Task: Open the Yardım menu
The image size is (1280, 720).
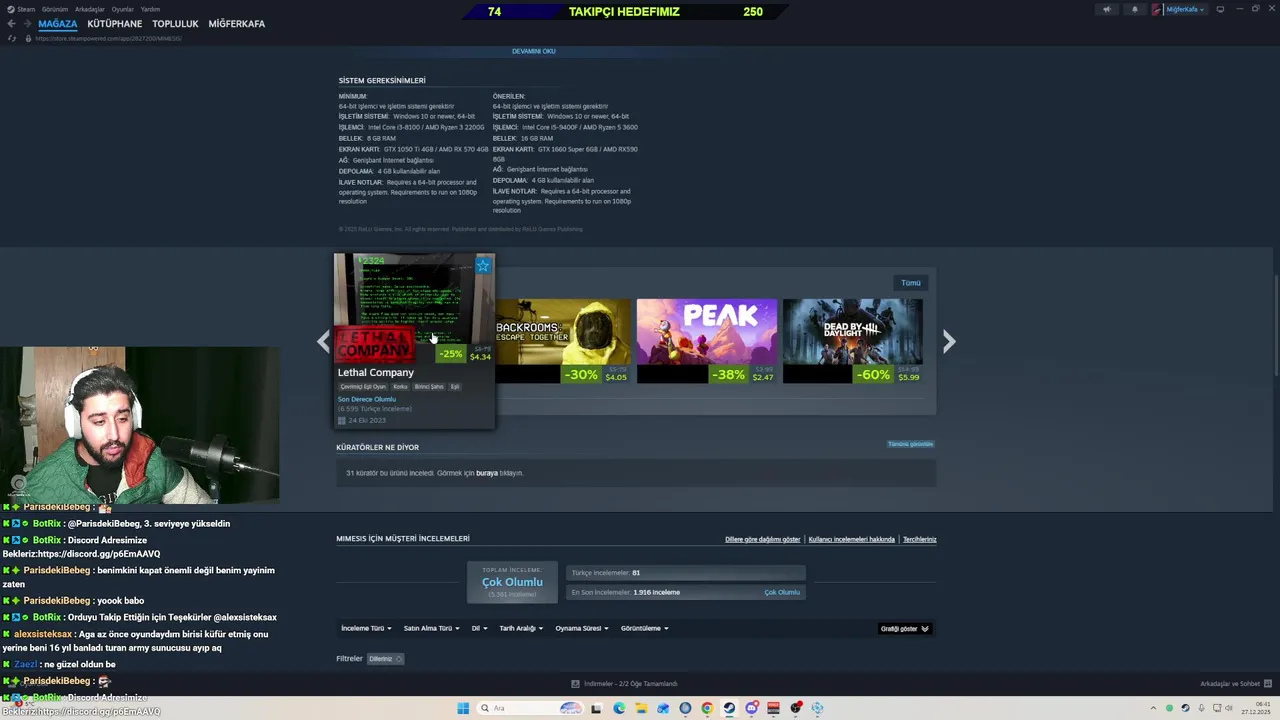Action: tap(150, 9)
